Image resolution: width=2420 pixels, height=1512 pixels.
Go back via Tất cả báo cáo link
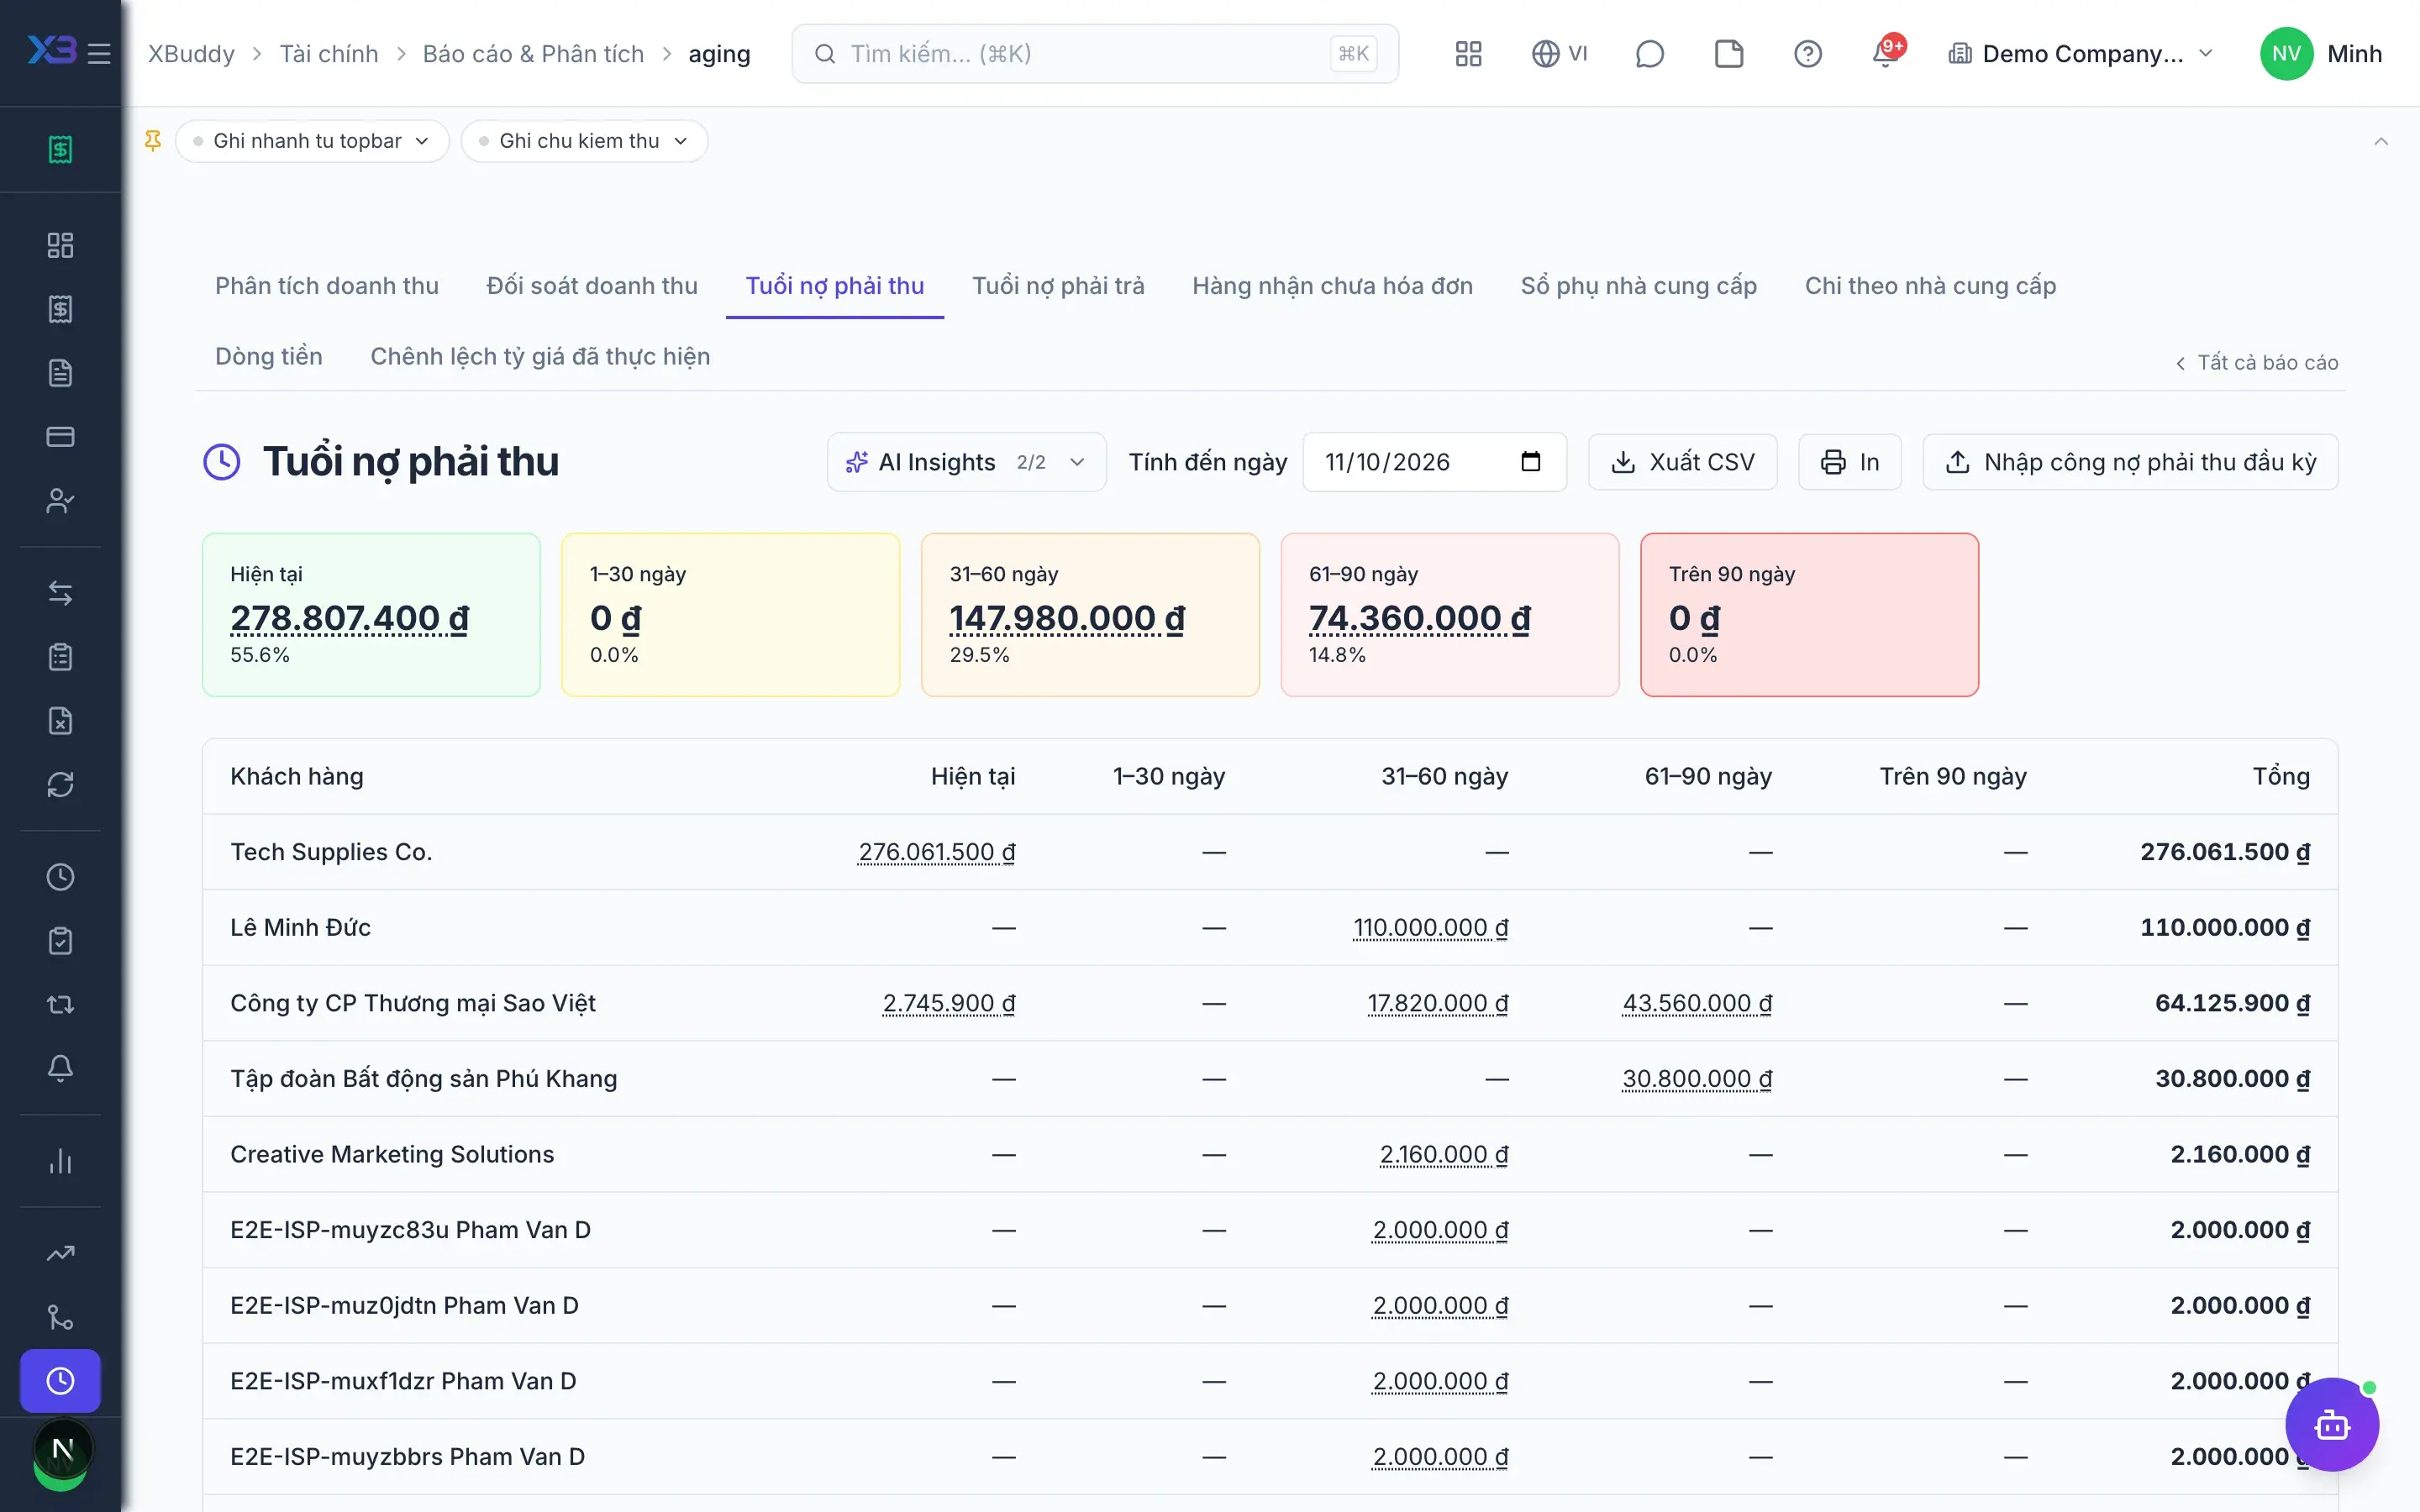tap(2256, 362)
